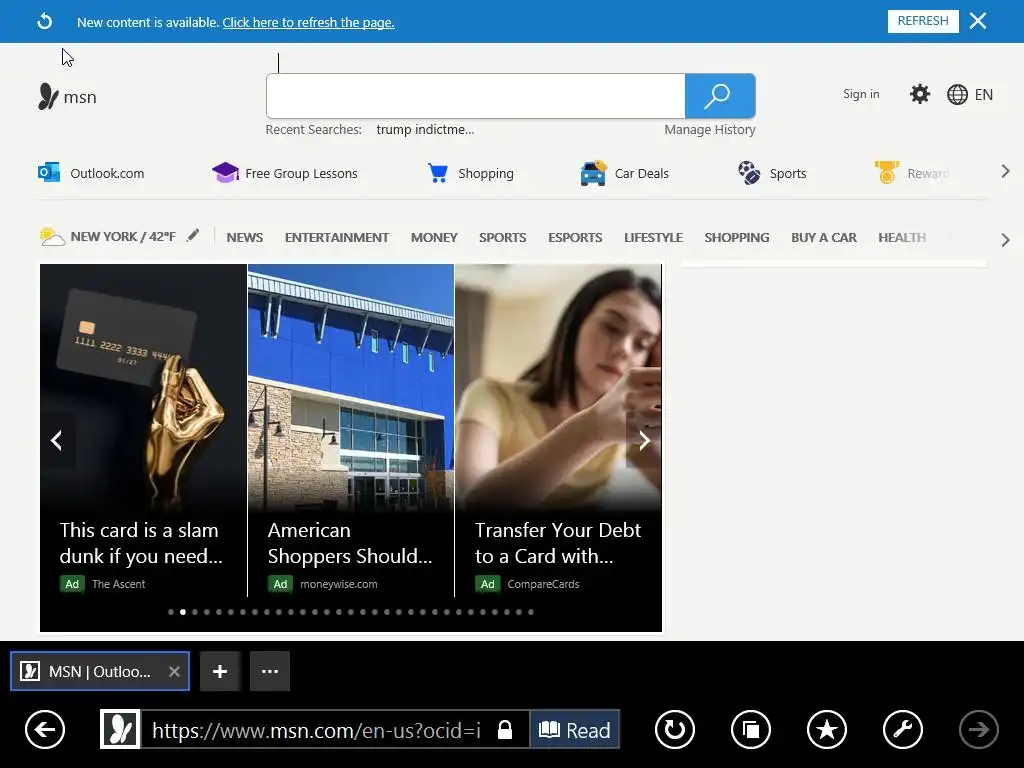Edit weather location pencil icon
This screenshot has height=768, width=1024.
[x=193, y=235]
